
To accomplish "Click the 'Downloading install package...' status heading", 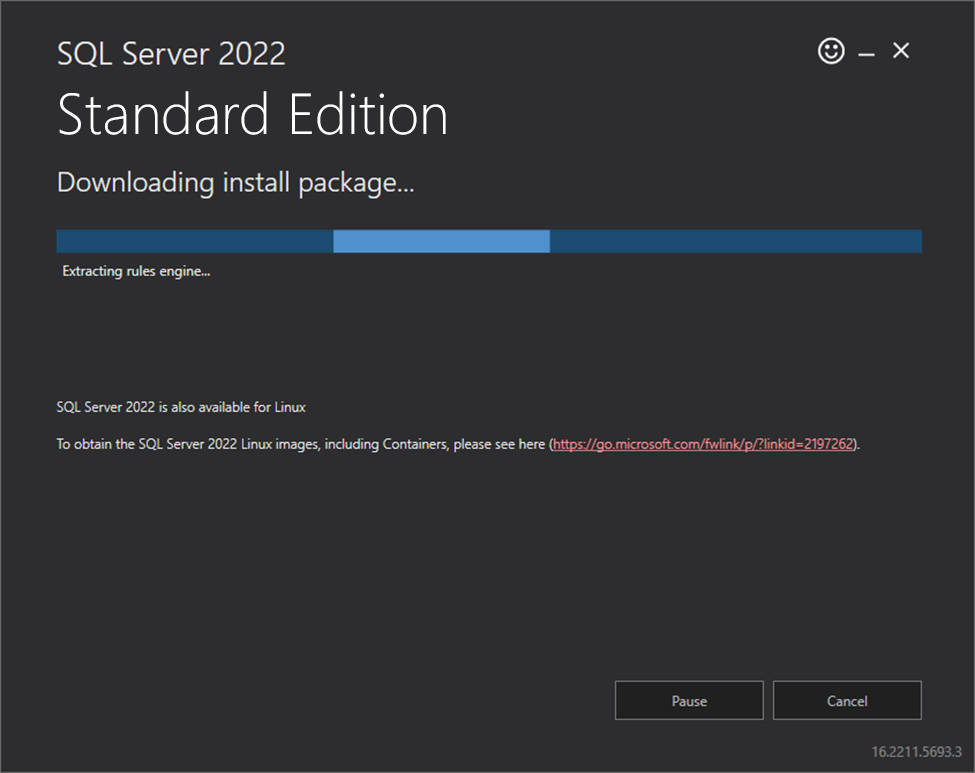I will coord(235,183).
